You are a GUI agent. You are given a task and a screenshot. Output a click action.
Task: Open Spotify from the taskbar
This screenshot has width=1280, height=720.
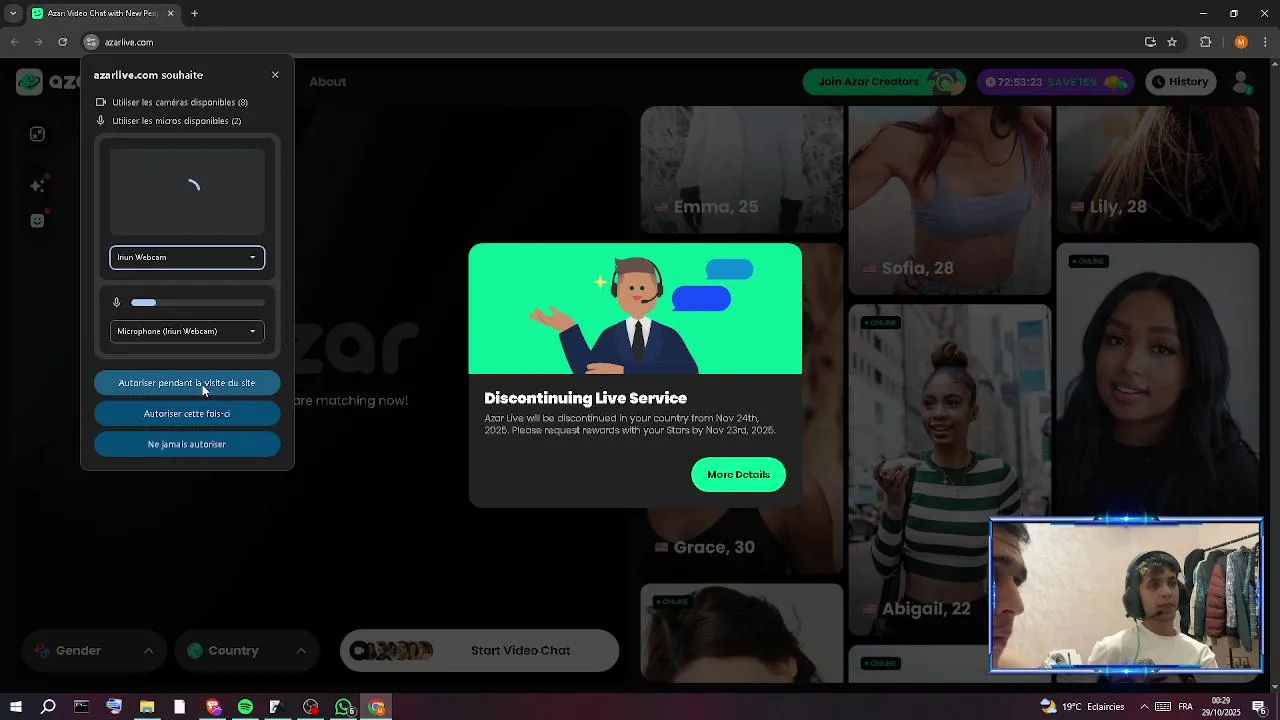point(245,707)
